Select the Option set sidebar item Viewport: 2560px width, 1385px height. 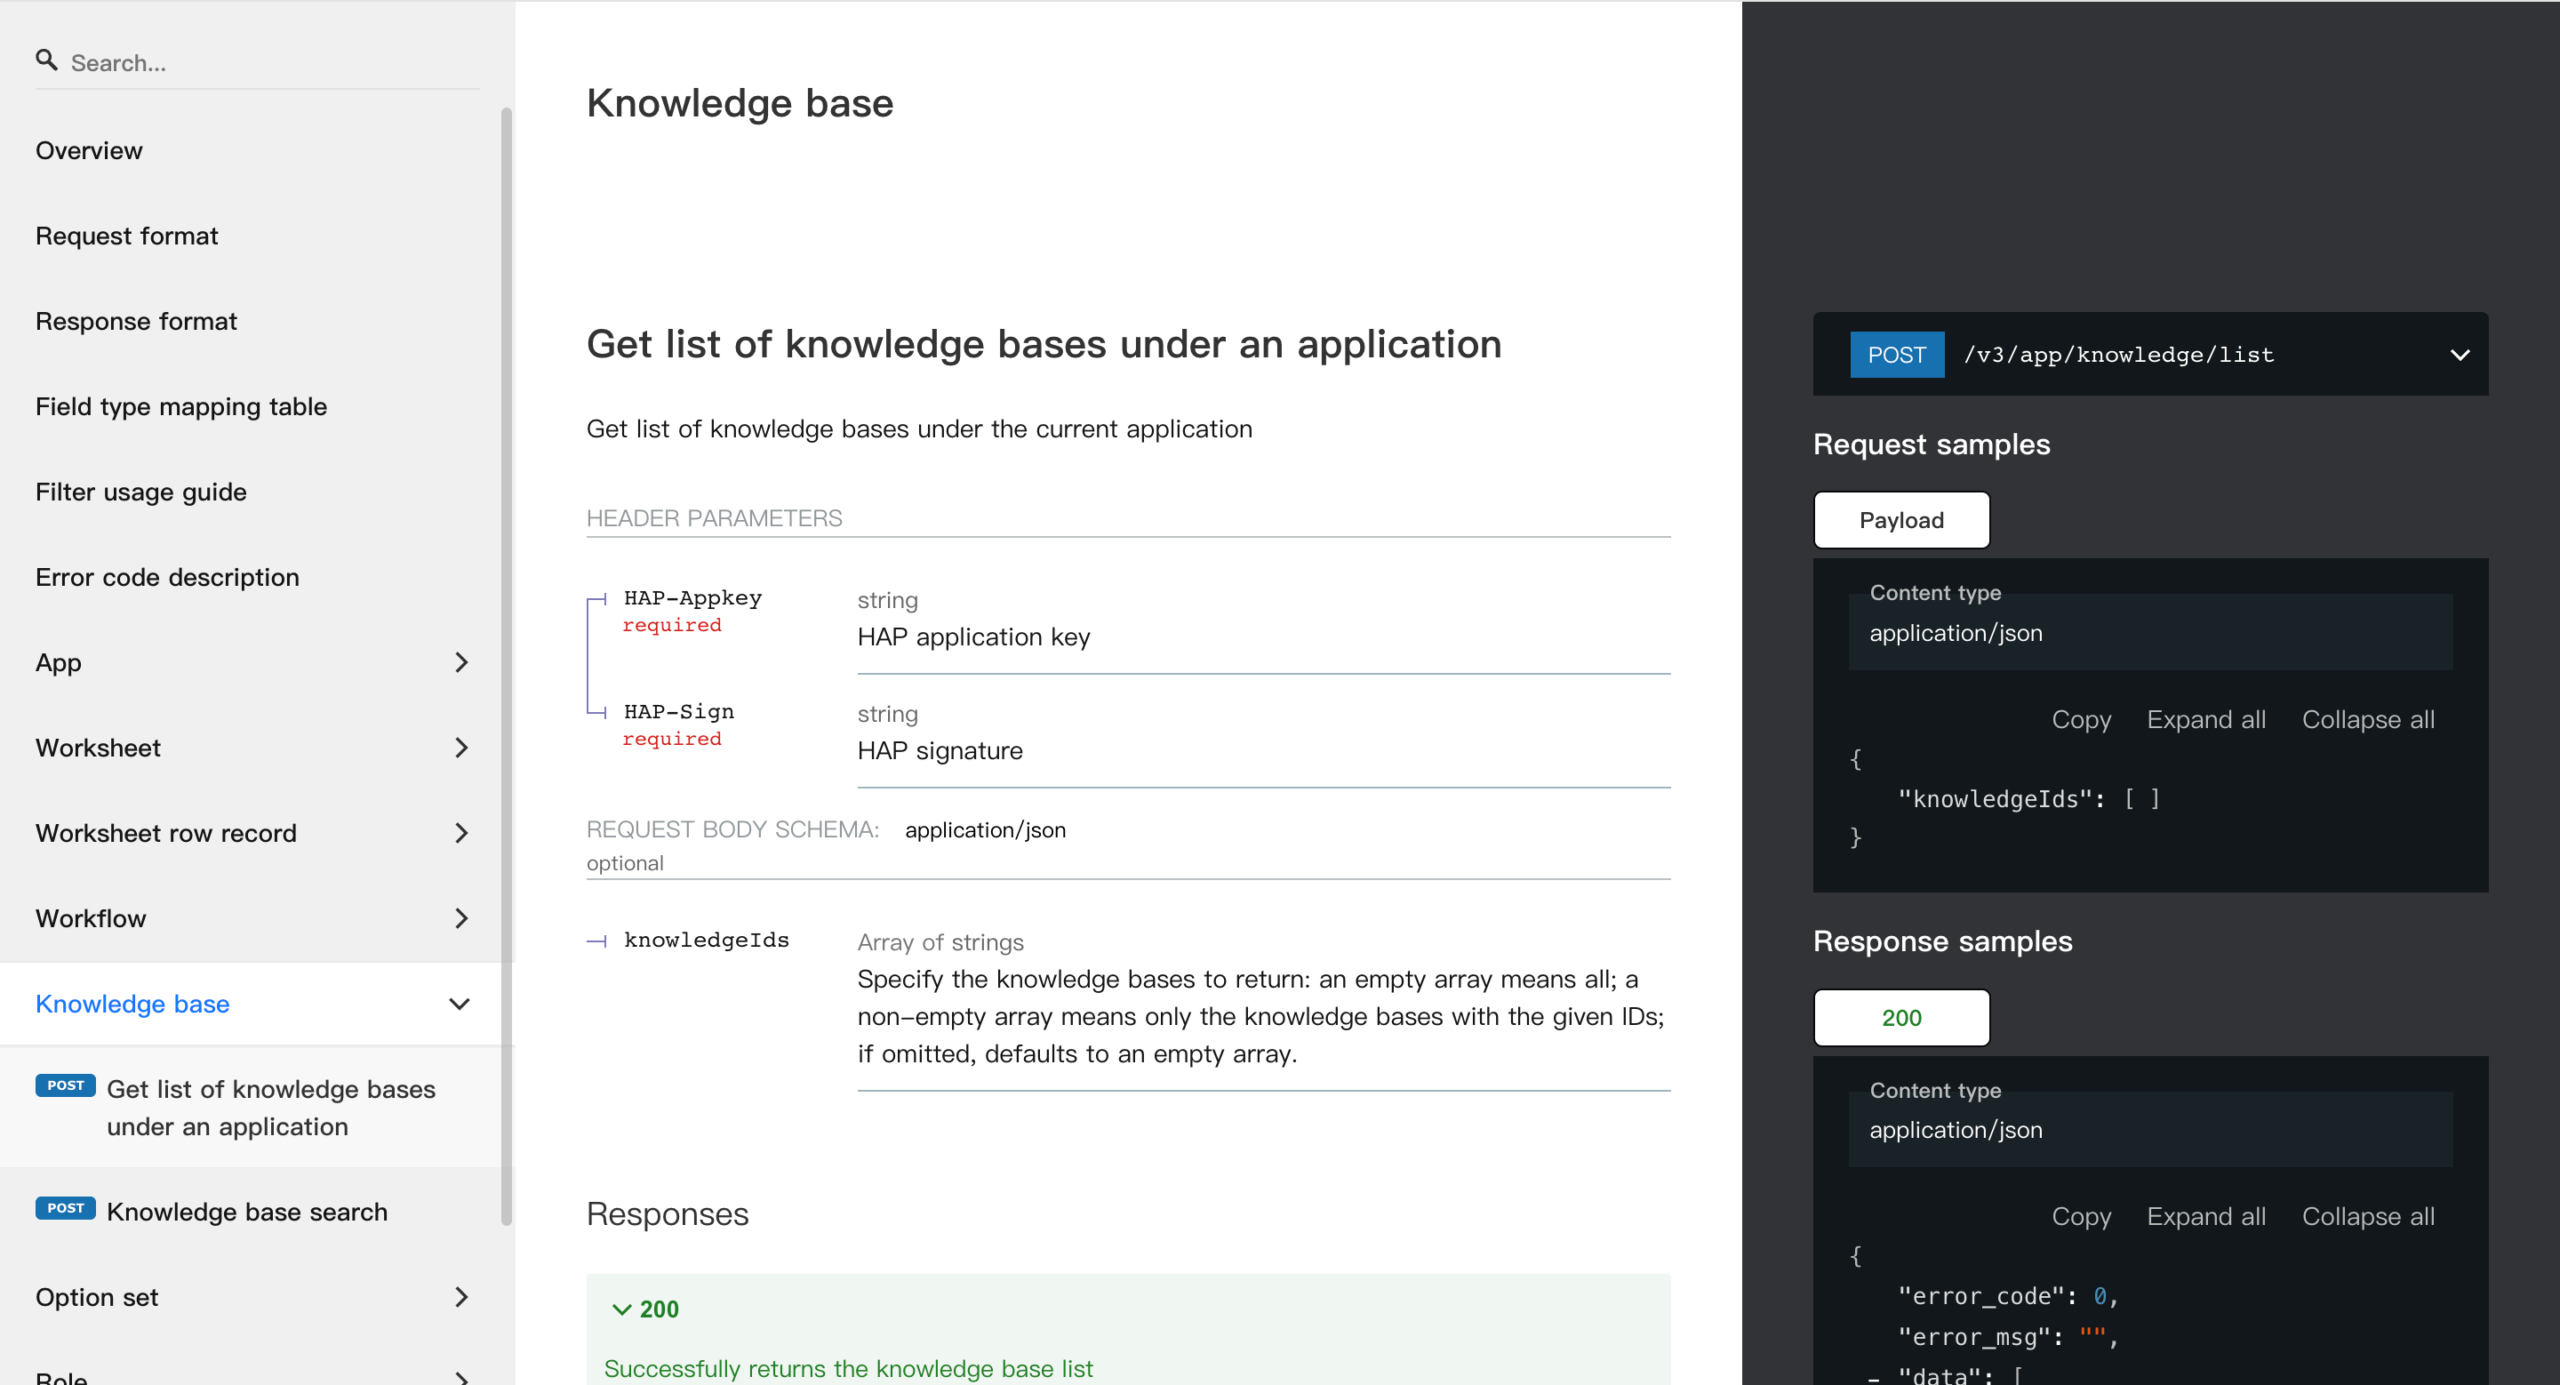point(97,1297)
